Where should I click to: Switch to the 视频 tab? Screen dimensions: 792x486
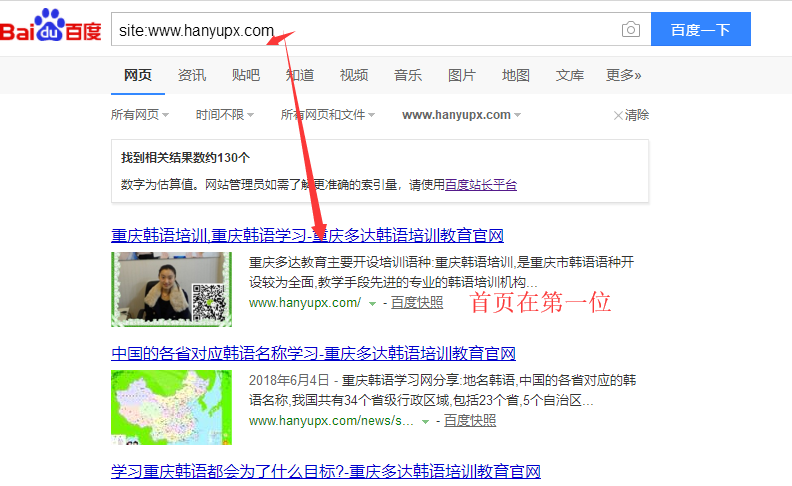(354, 75)
